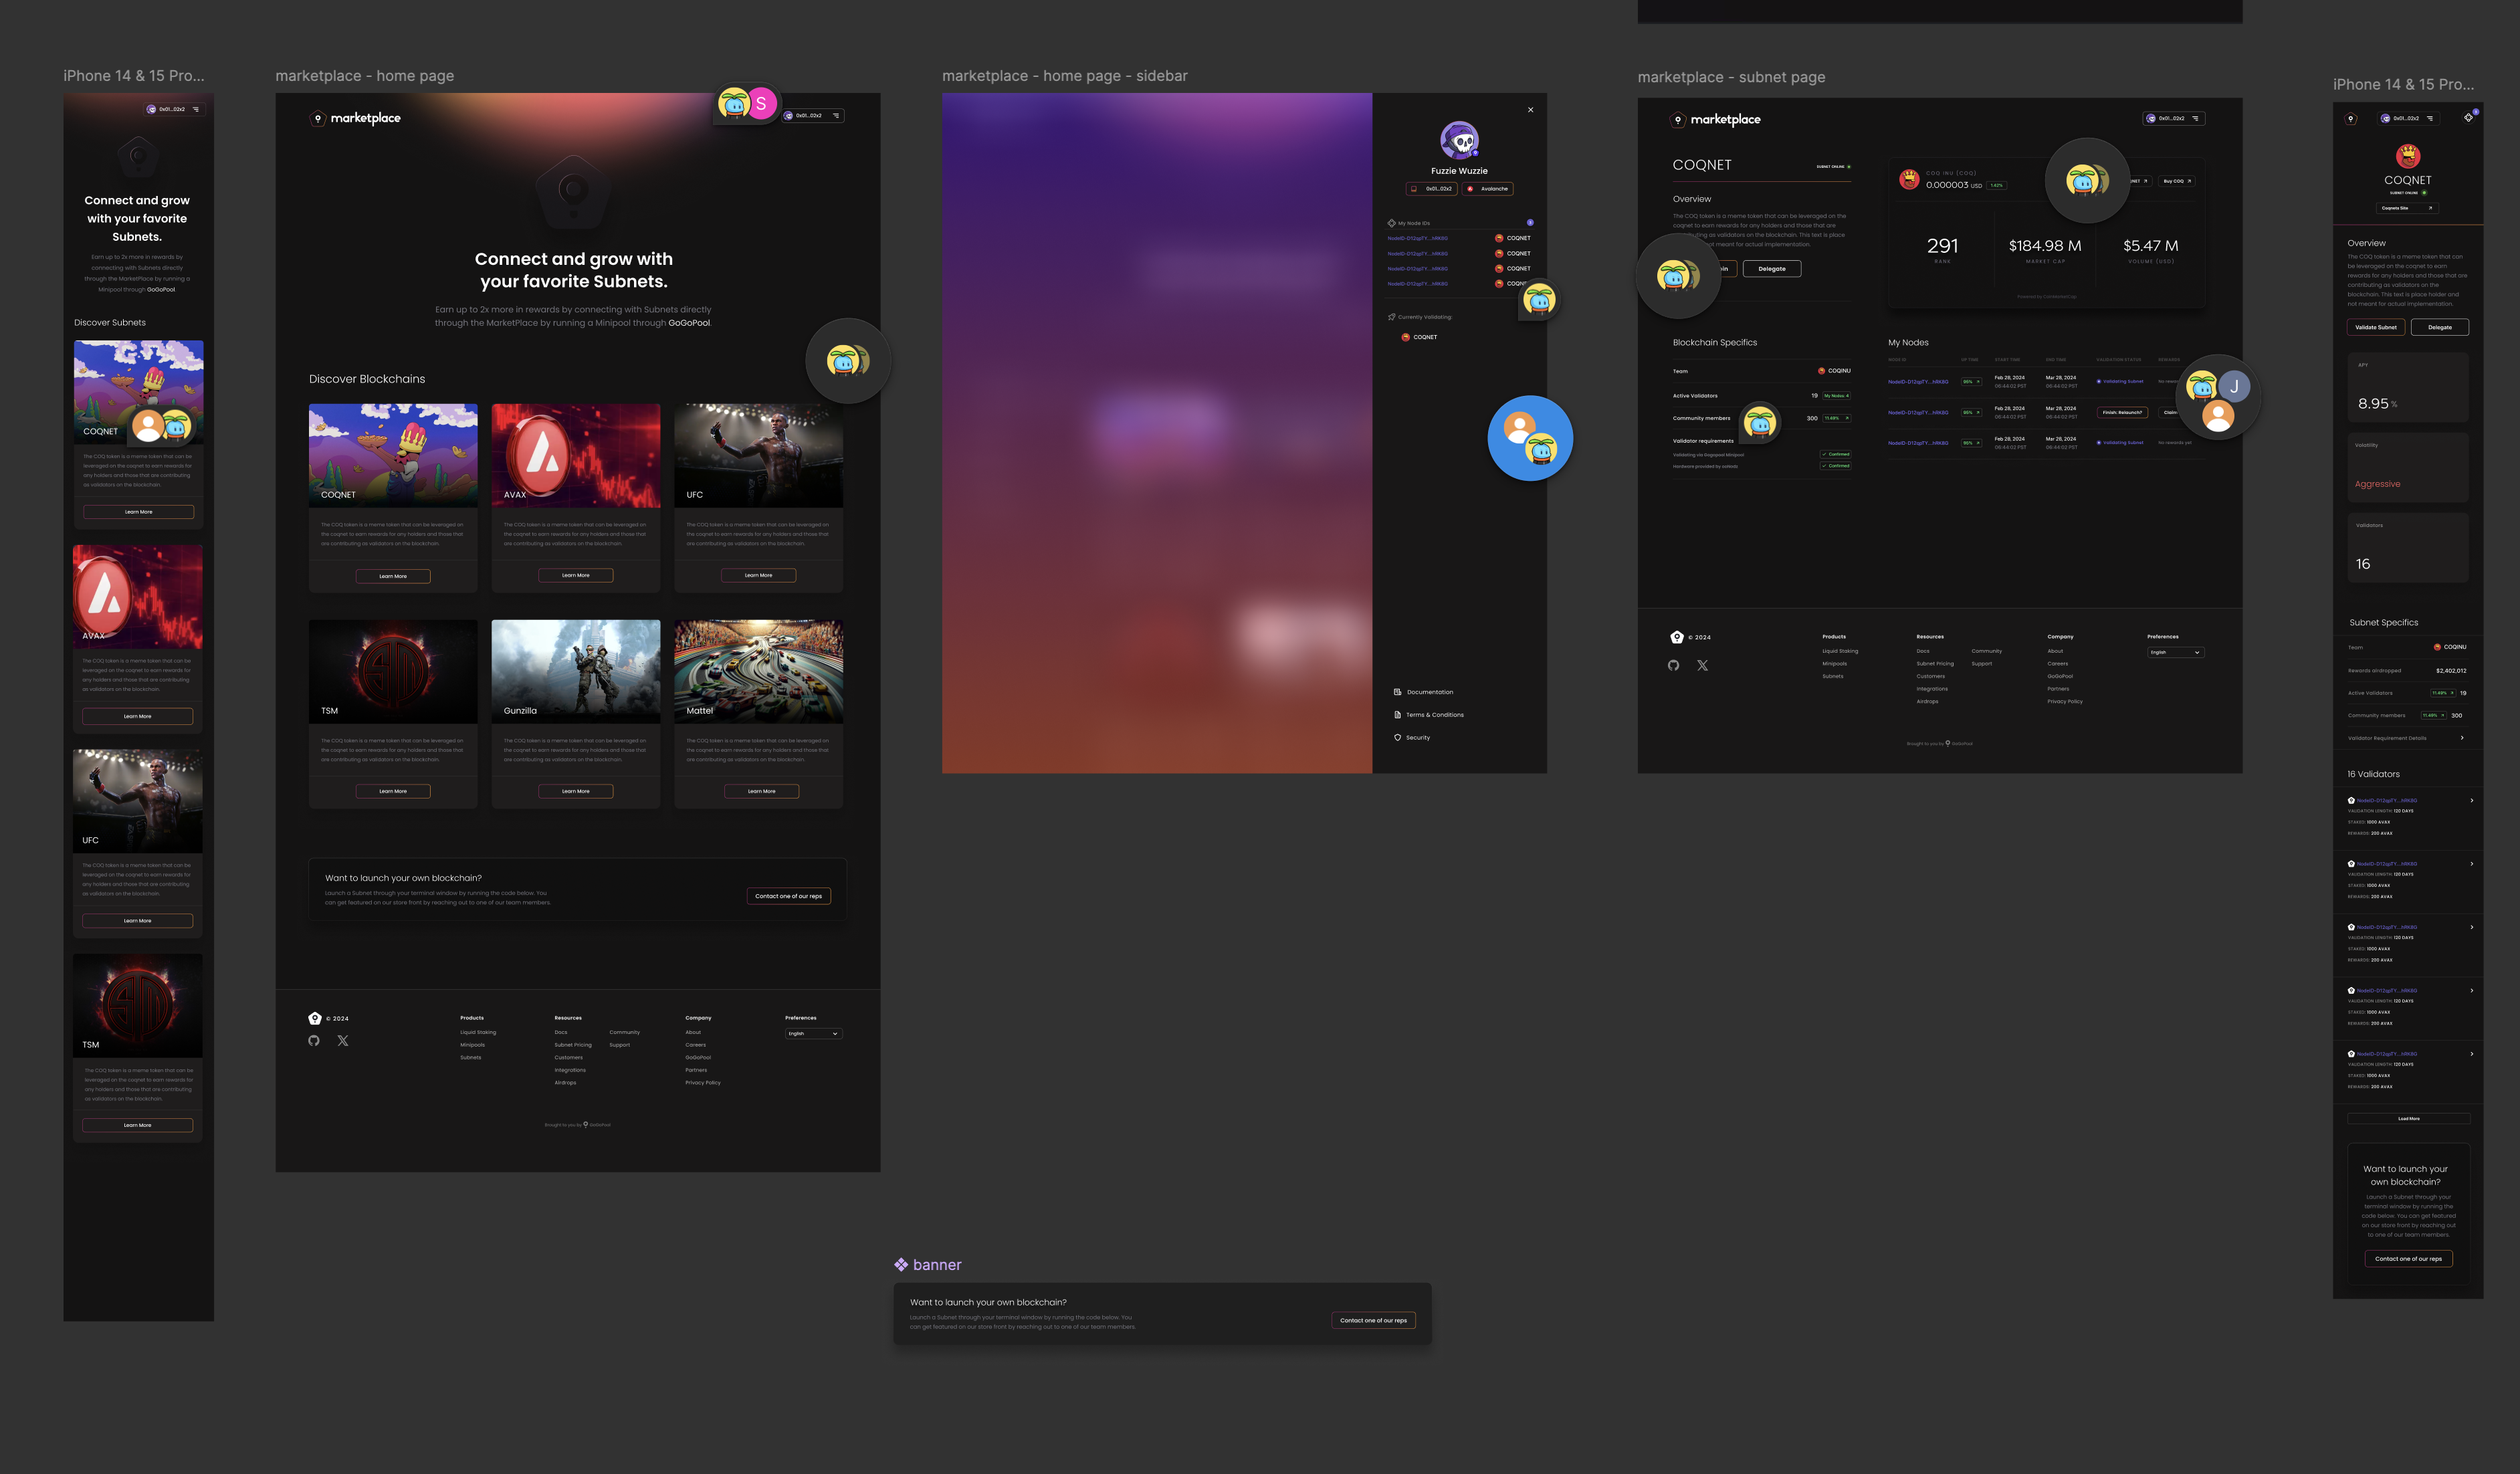
Task: Click the Gunzilla blockchain thumbnail
Action: pos(576,670)
